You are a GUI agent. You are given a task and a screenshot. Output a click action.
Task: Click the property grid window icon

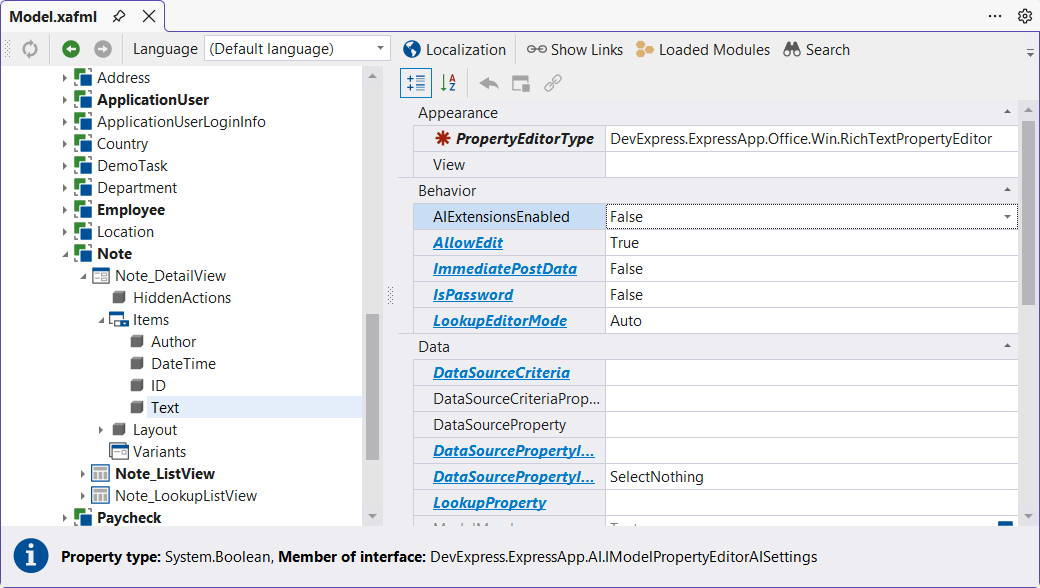(521, 84)
